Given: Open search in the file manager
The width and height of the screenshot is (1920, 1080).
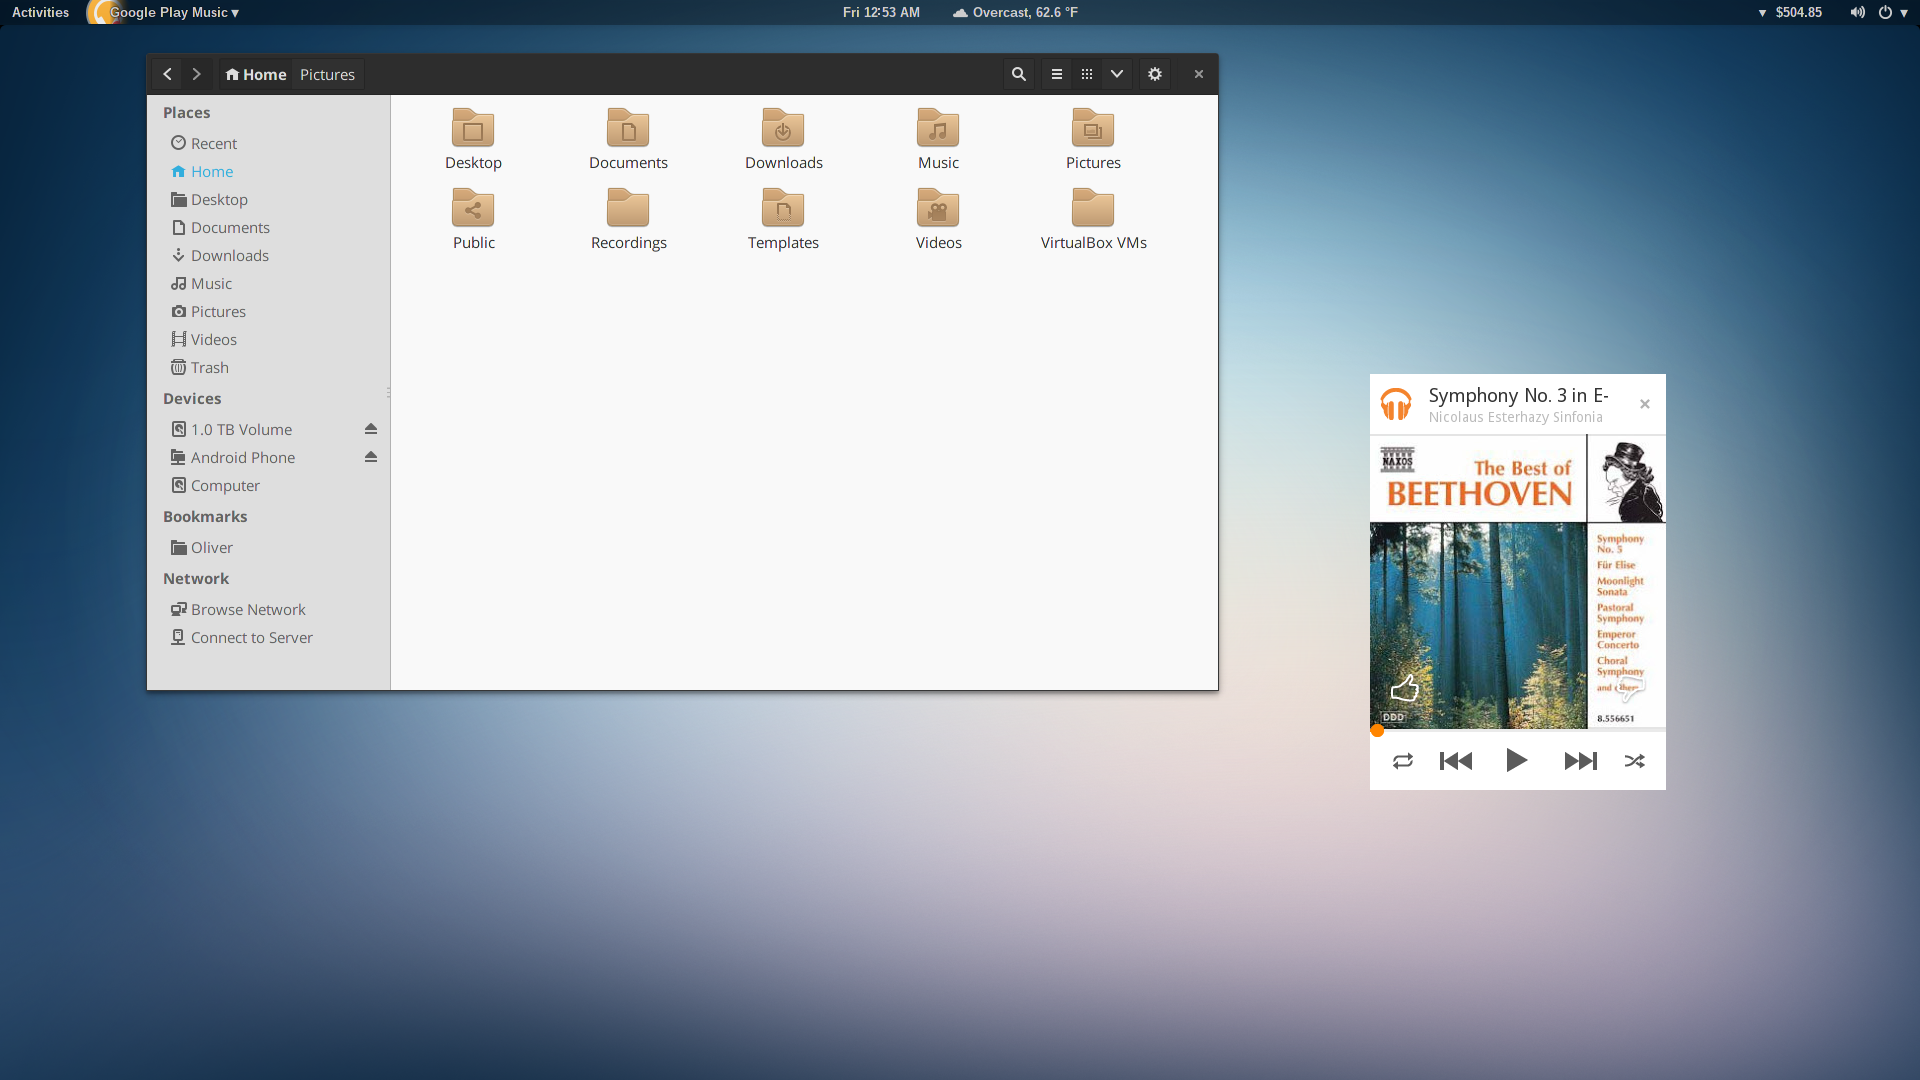Looking at the screenshot, I should coord(1018,74).
